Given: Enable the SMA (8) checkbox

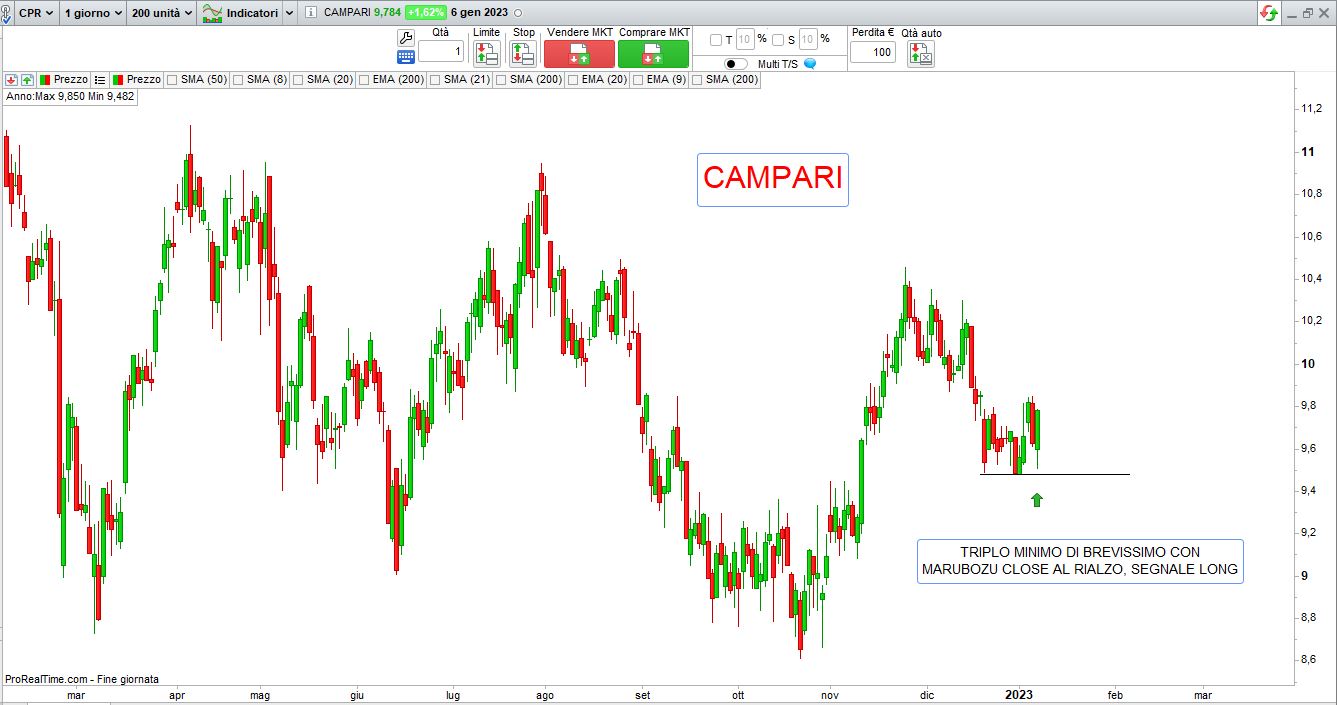Looking at the screenshot, I should (x=238, y=79).
